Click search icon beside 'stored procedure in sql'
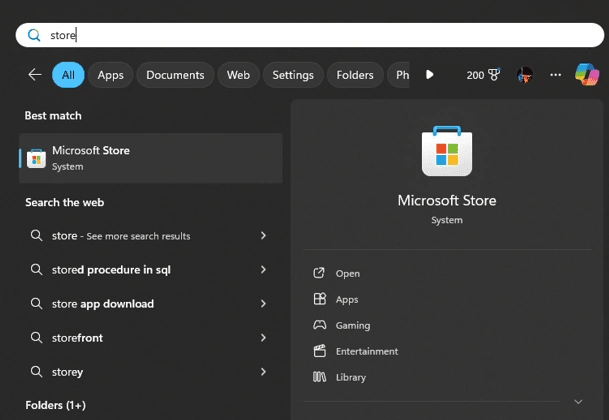The image size is (609, 420). point(37,270)
